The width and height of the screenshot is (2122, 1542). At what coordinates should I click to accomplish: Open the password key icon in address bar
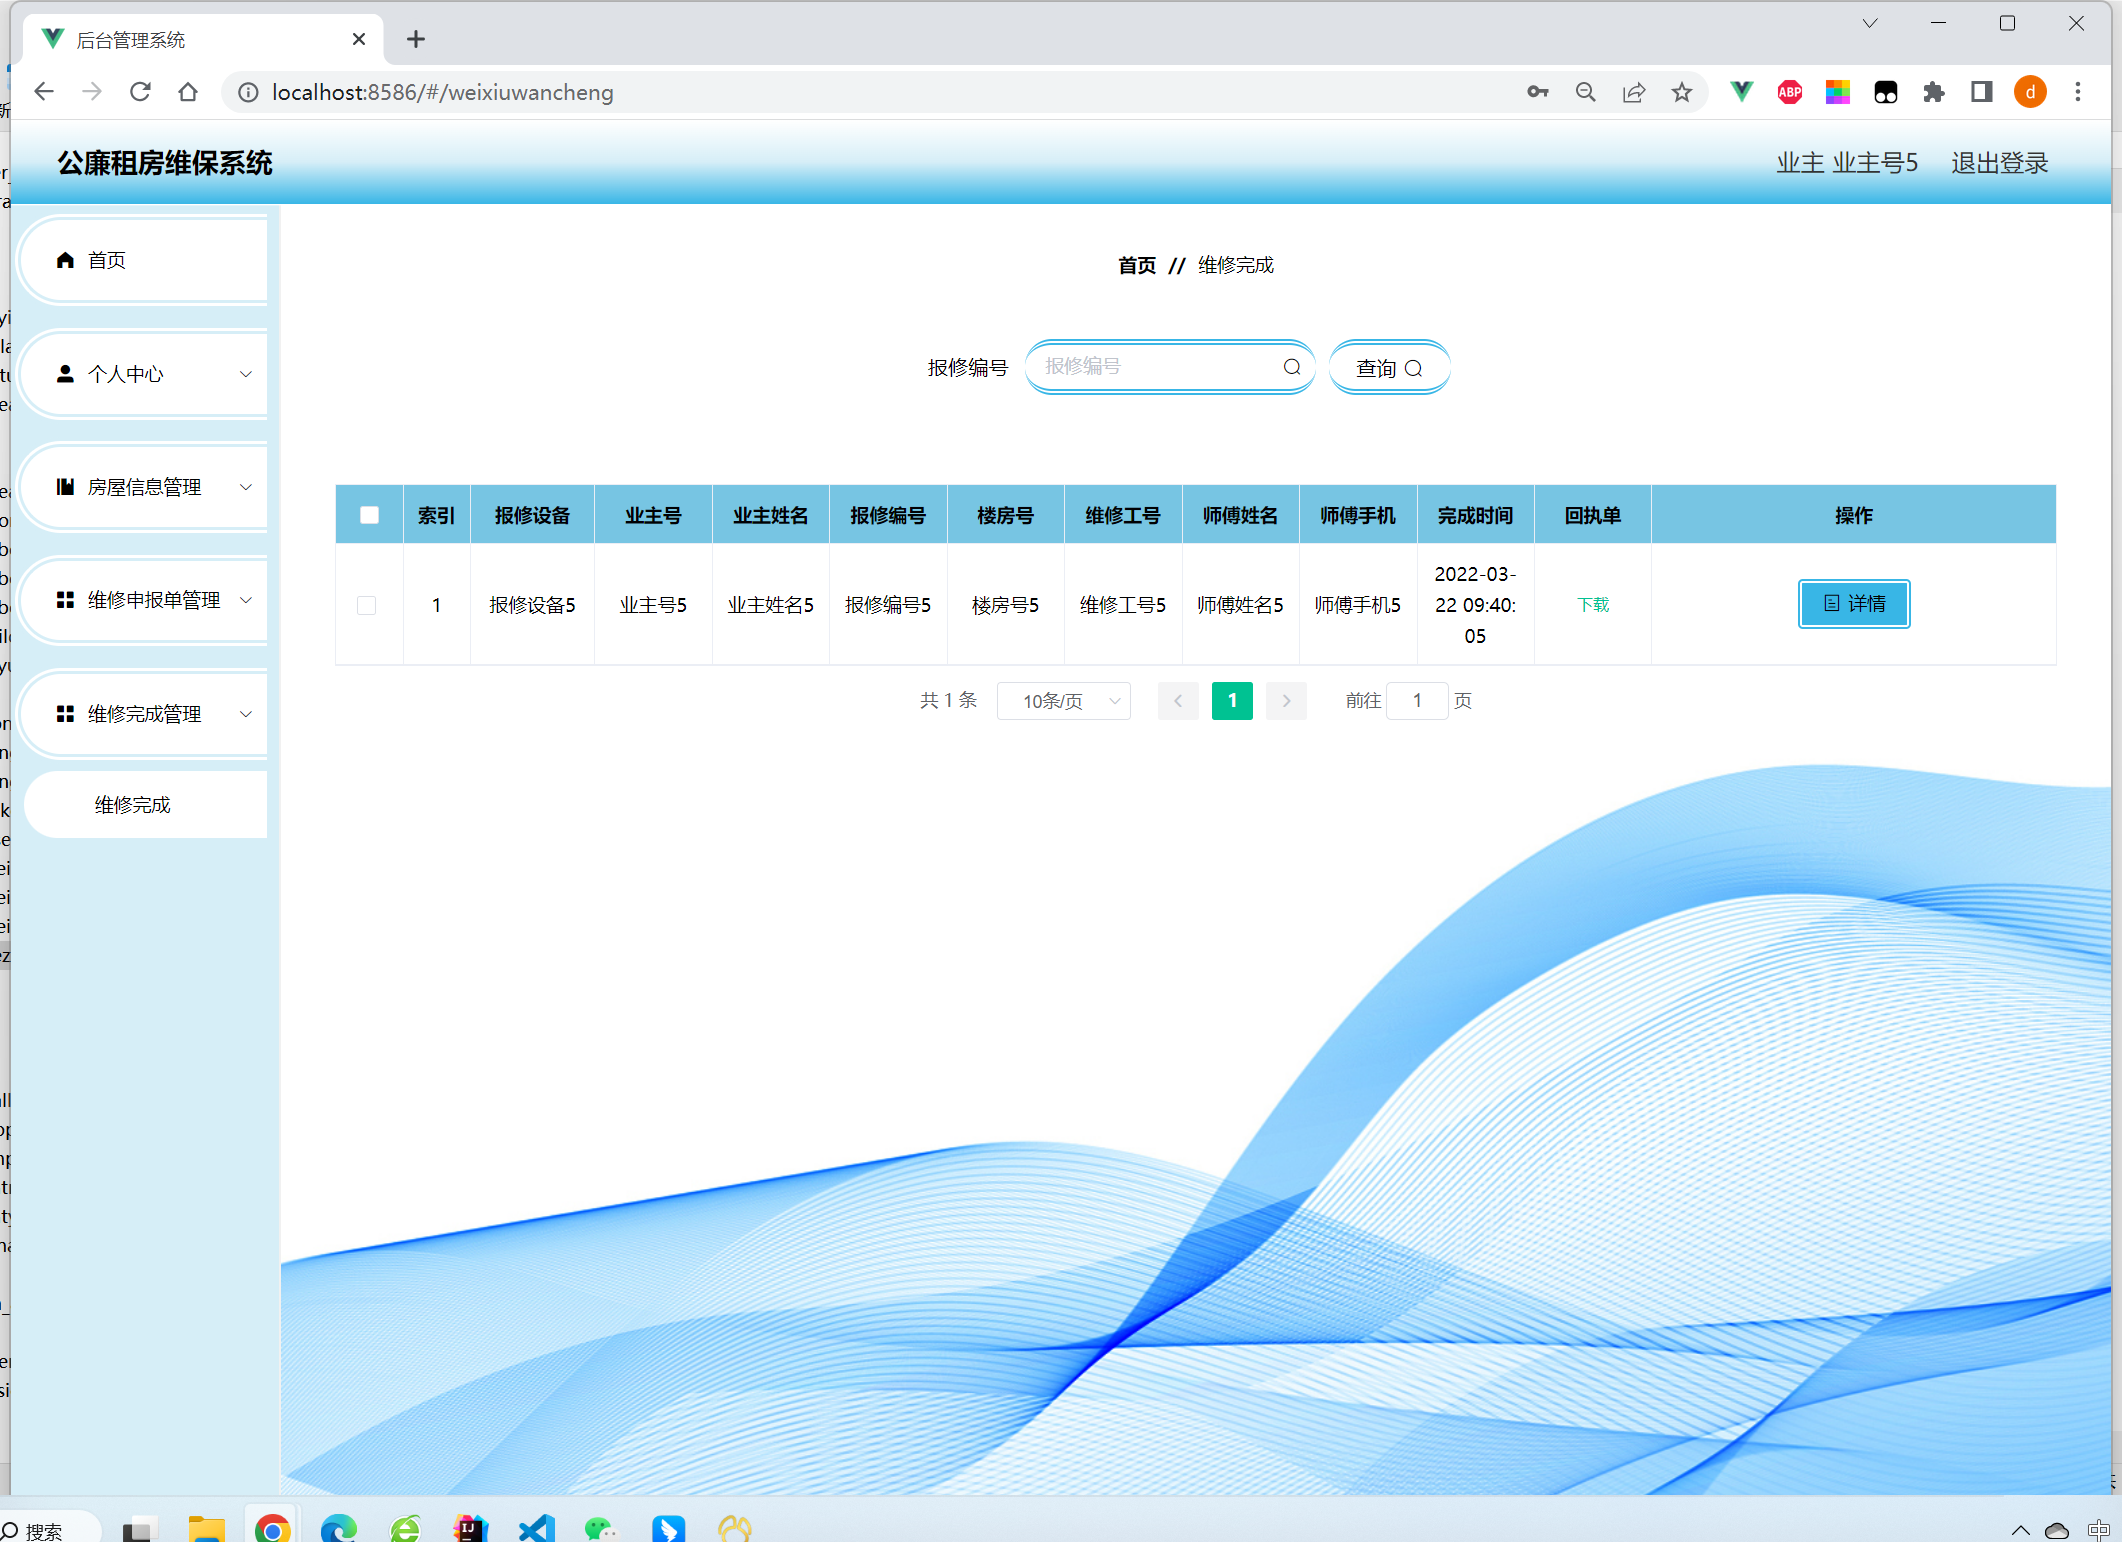[x=1537, y=92]
